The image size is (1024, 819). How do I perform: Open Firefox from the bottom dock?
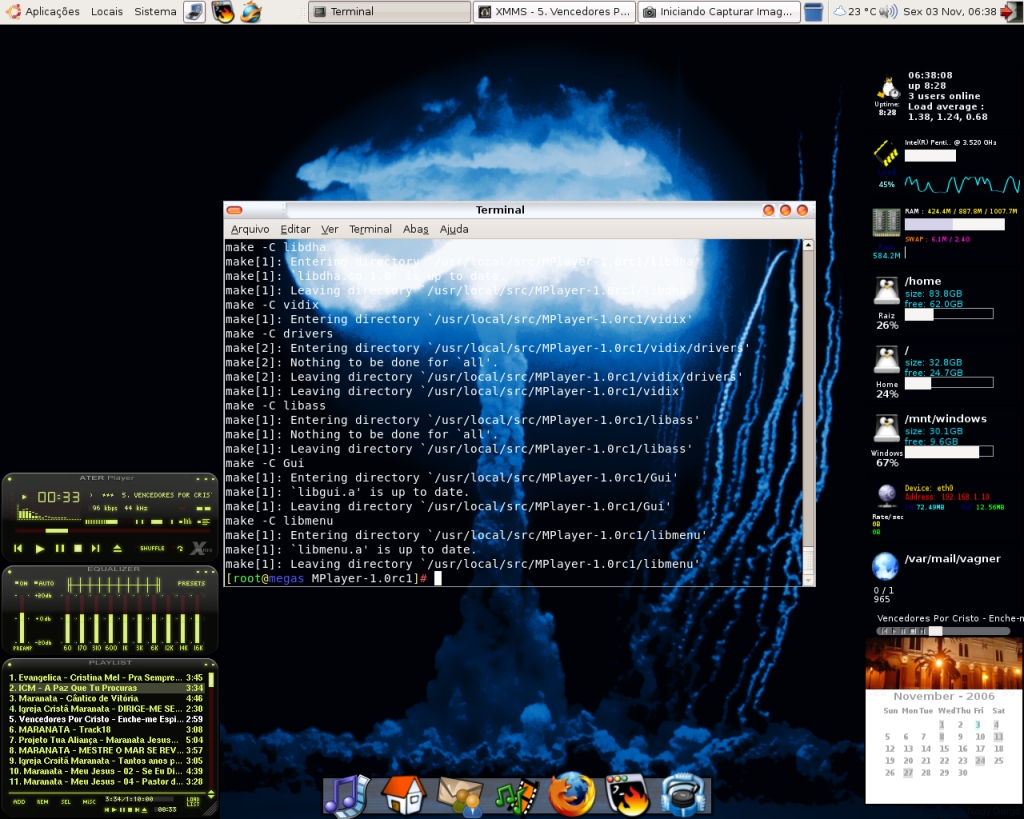point(571,794)
